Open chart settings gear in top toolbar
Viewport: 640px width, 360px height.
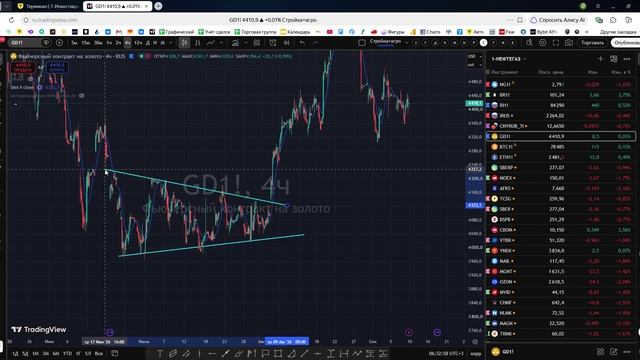542,43
